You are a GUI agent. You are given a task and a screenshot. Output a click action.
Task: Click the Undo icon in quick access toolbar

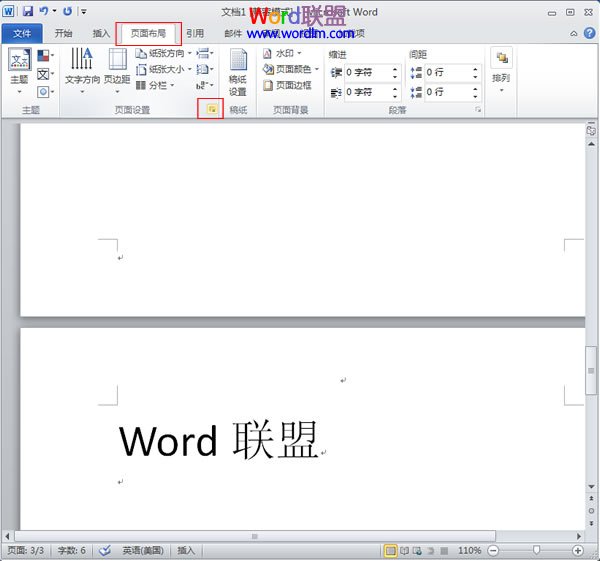pyautogui.click(x=44, y=11)
